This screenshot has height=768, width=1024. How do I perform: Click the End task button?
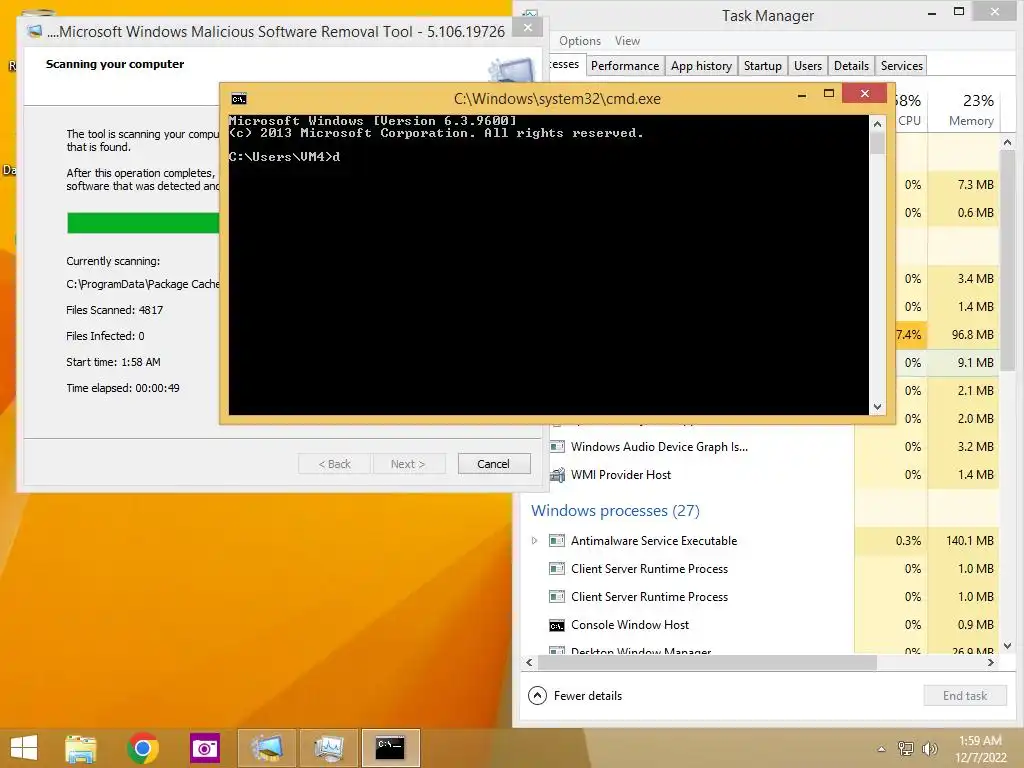coord(965,696)
